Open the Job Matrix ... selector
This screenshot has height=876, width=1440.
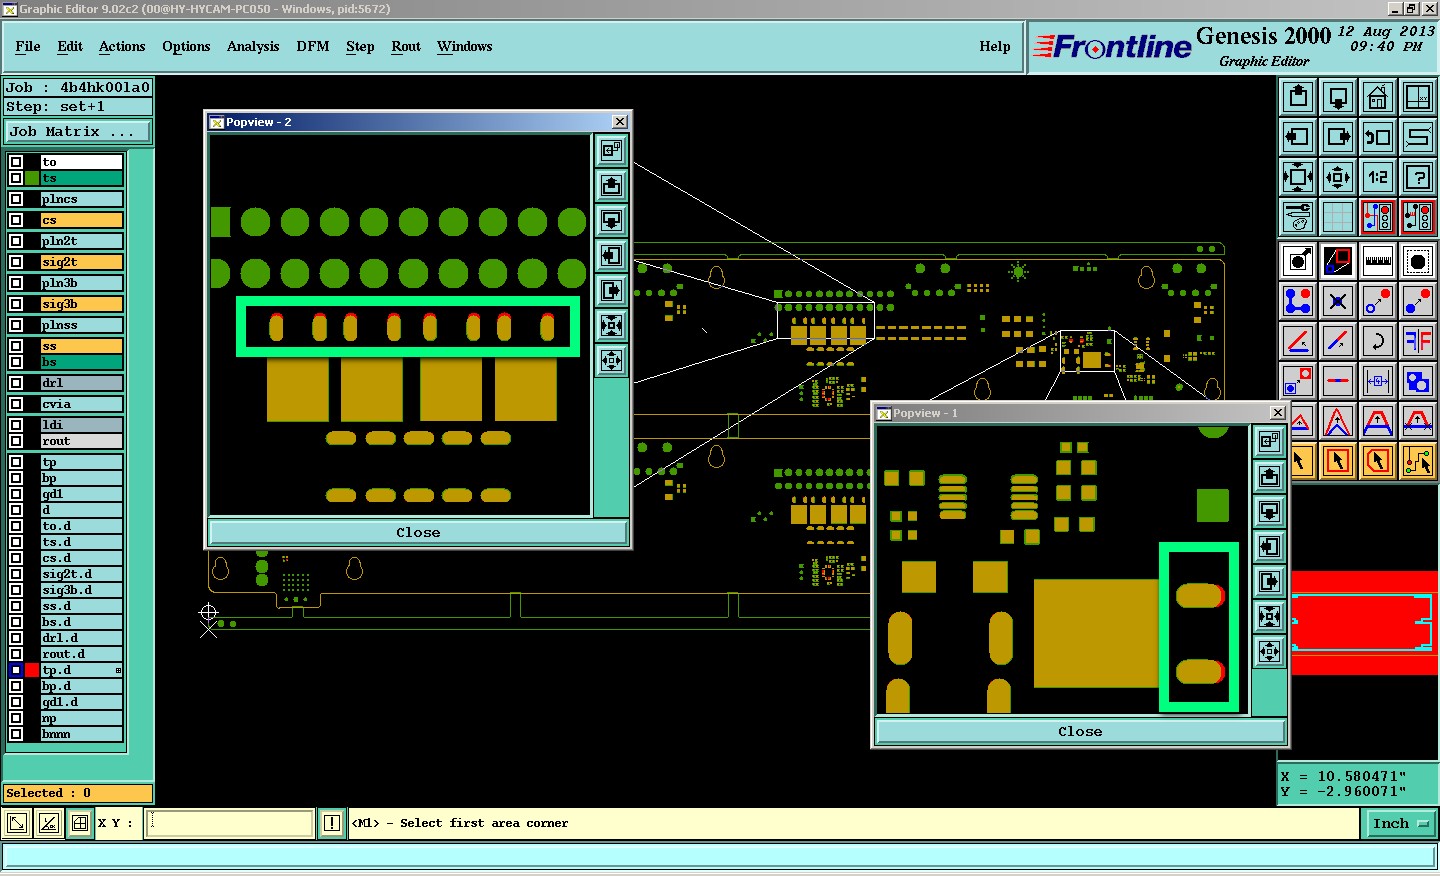click(78, 132)
